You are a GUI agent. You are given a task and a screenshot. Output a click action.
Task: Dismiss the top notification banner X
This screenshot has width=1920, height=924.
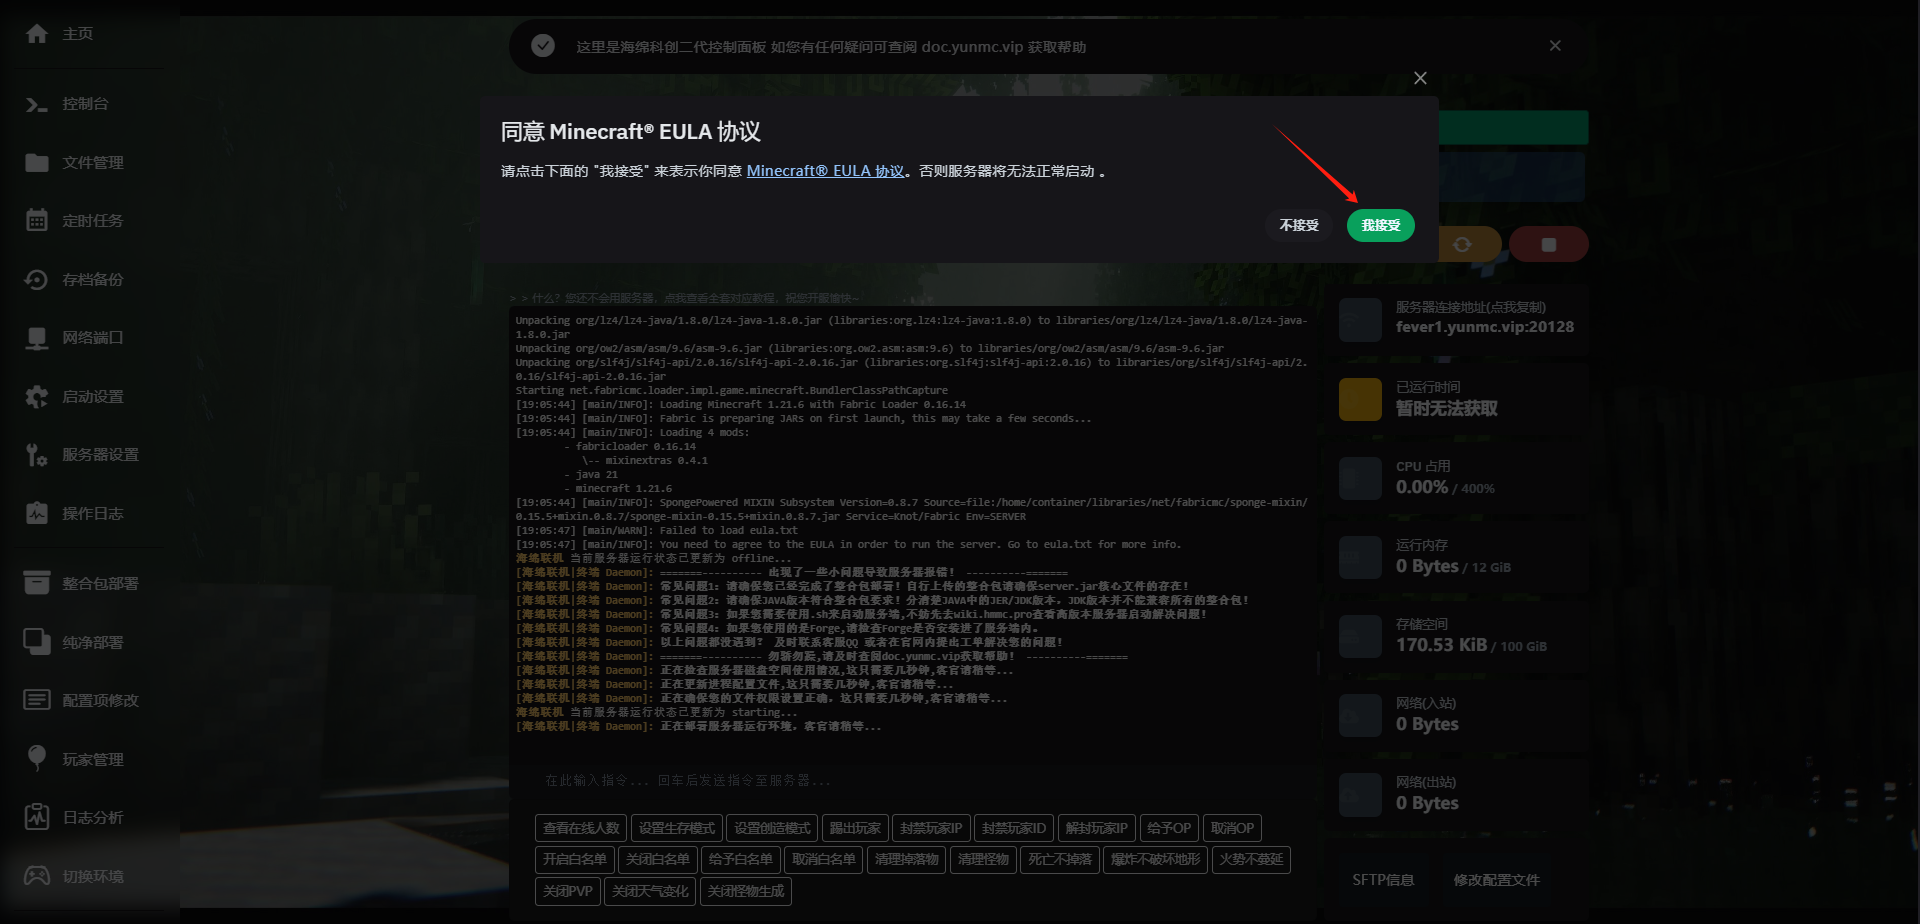click(1555, 46)
